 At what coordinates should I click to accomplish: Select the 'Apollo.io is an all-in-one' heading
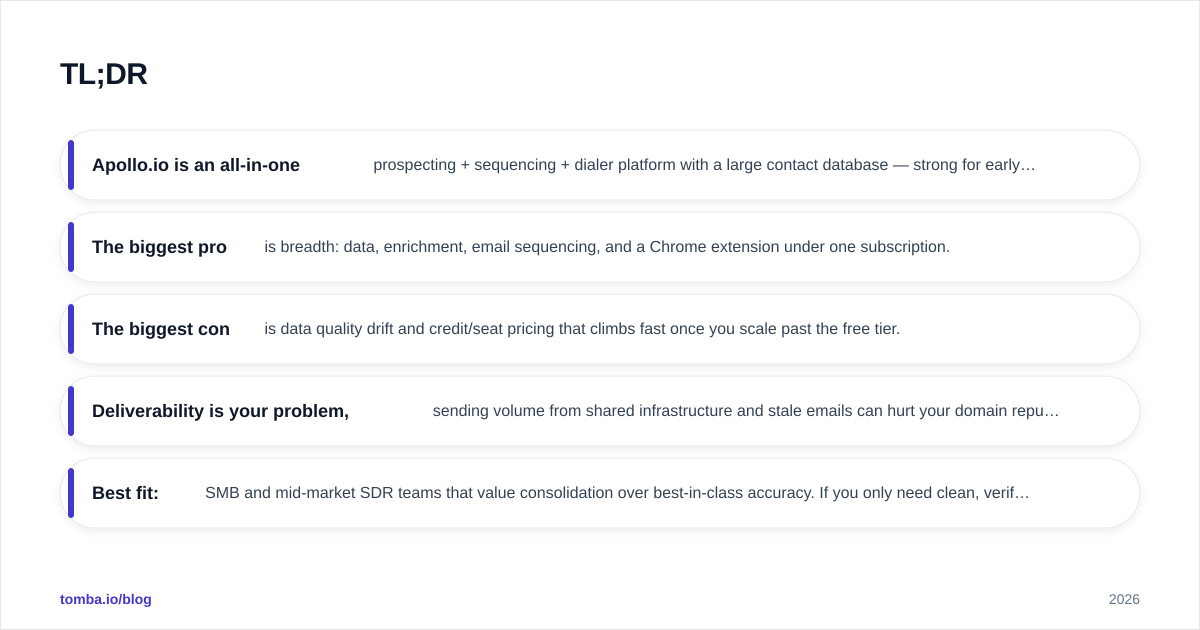196,165
